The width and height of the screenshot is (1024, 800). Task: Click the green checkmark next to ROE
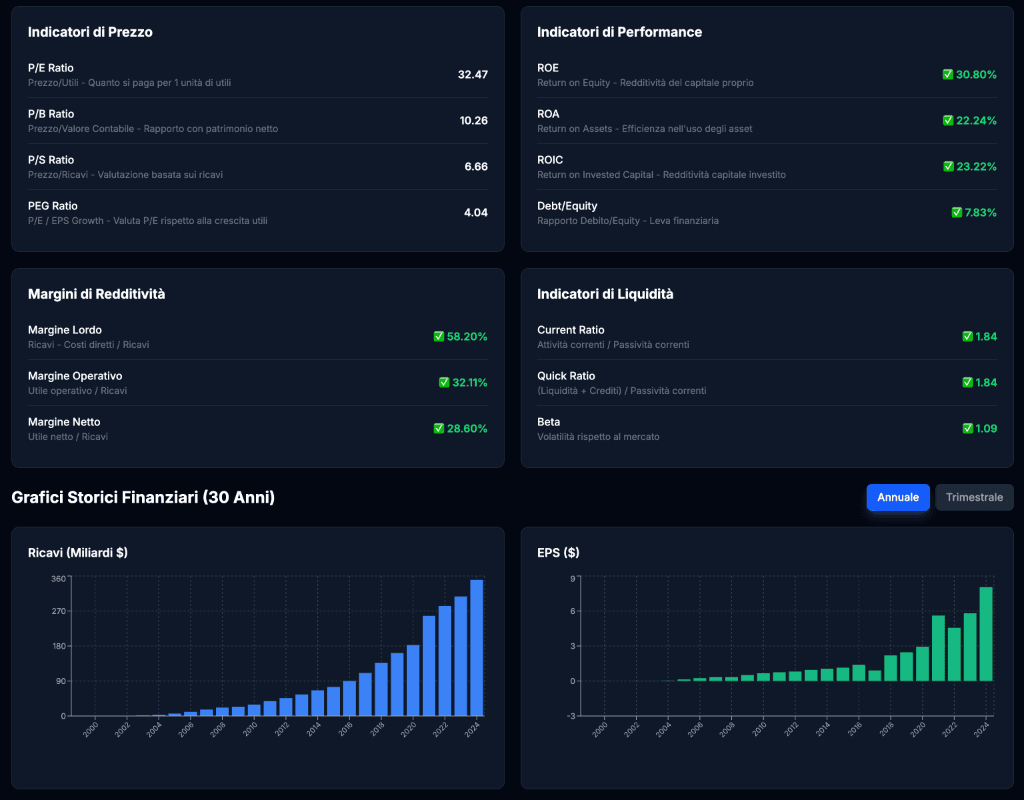(947, 75)
